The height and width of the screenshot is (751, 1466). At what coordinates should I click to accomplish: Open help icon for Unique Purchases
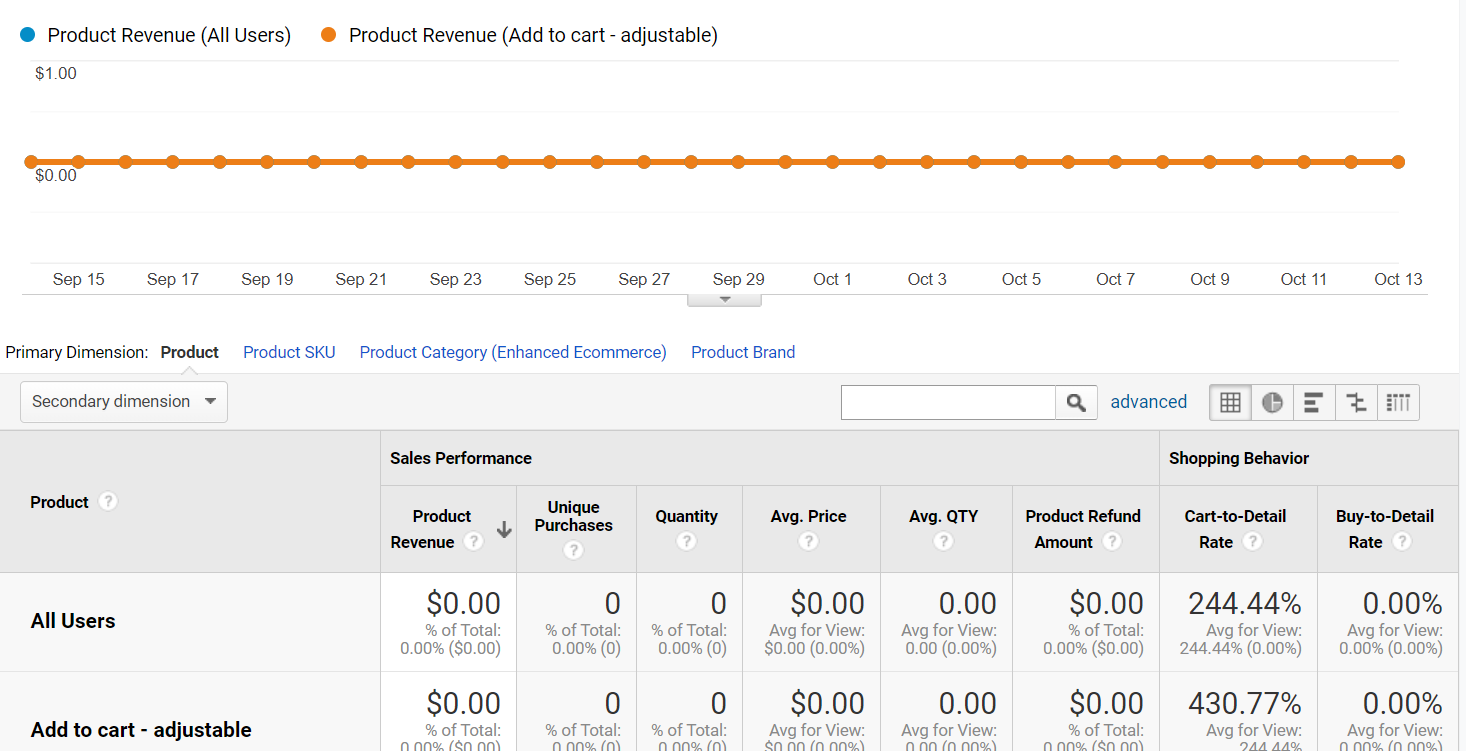pos(573,550)
